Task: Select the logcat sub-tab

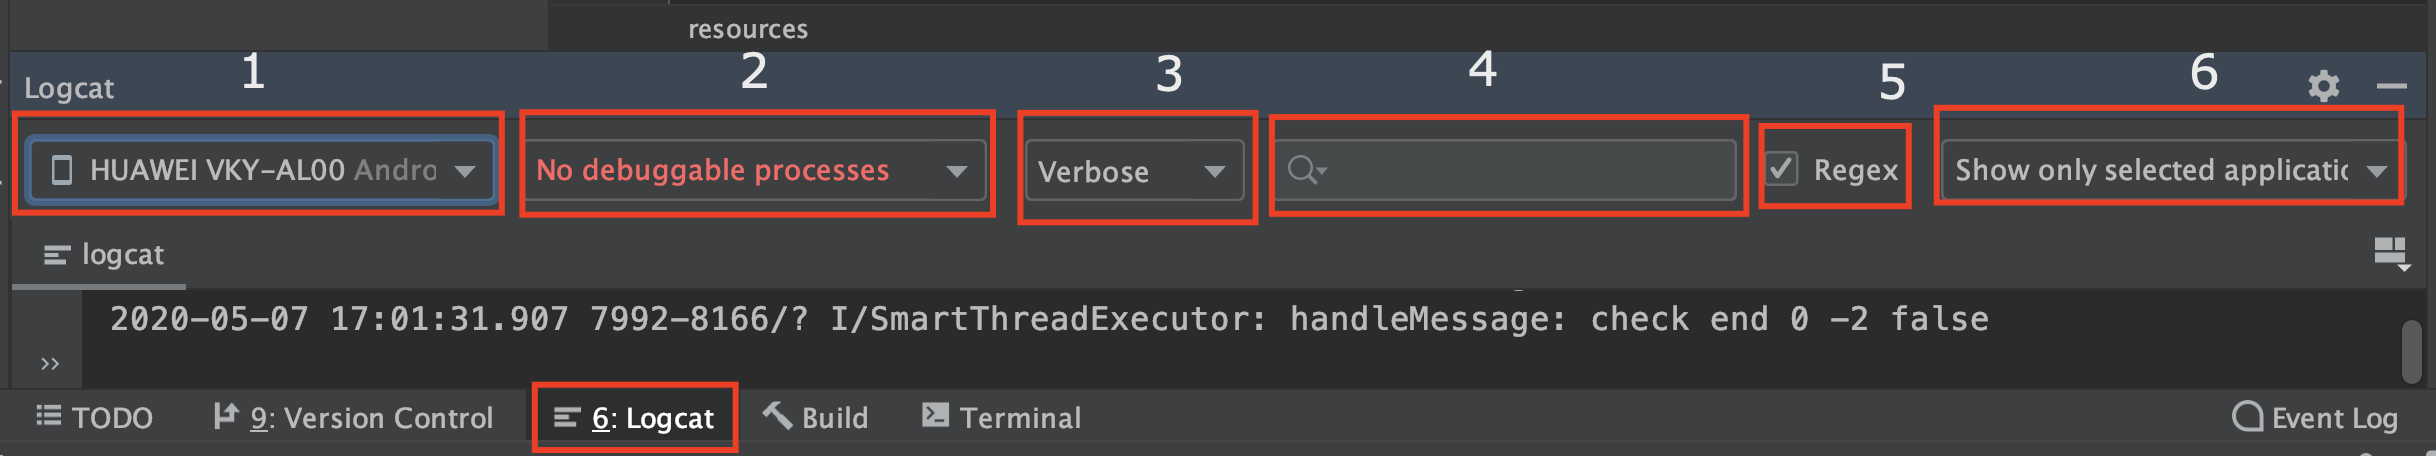Action: (103, 255)
